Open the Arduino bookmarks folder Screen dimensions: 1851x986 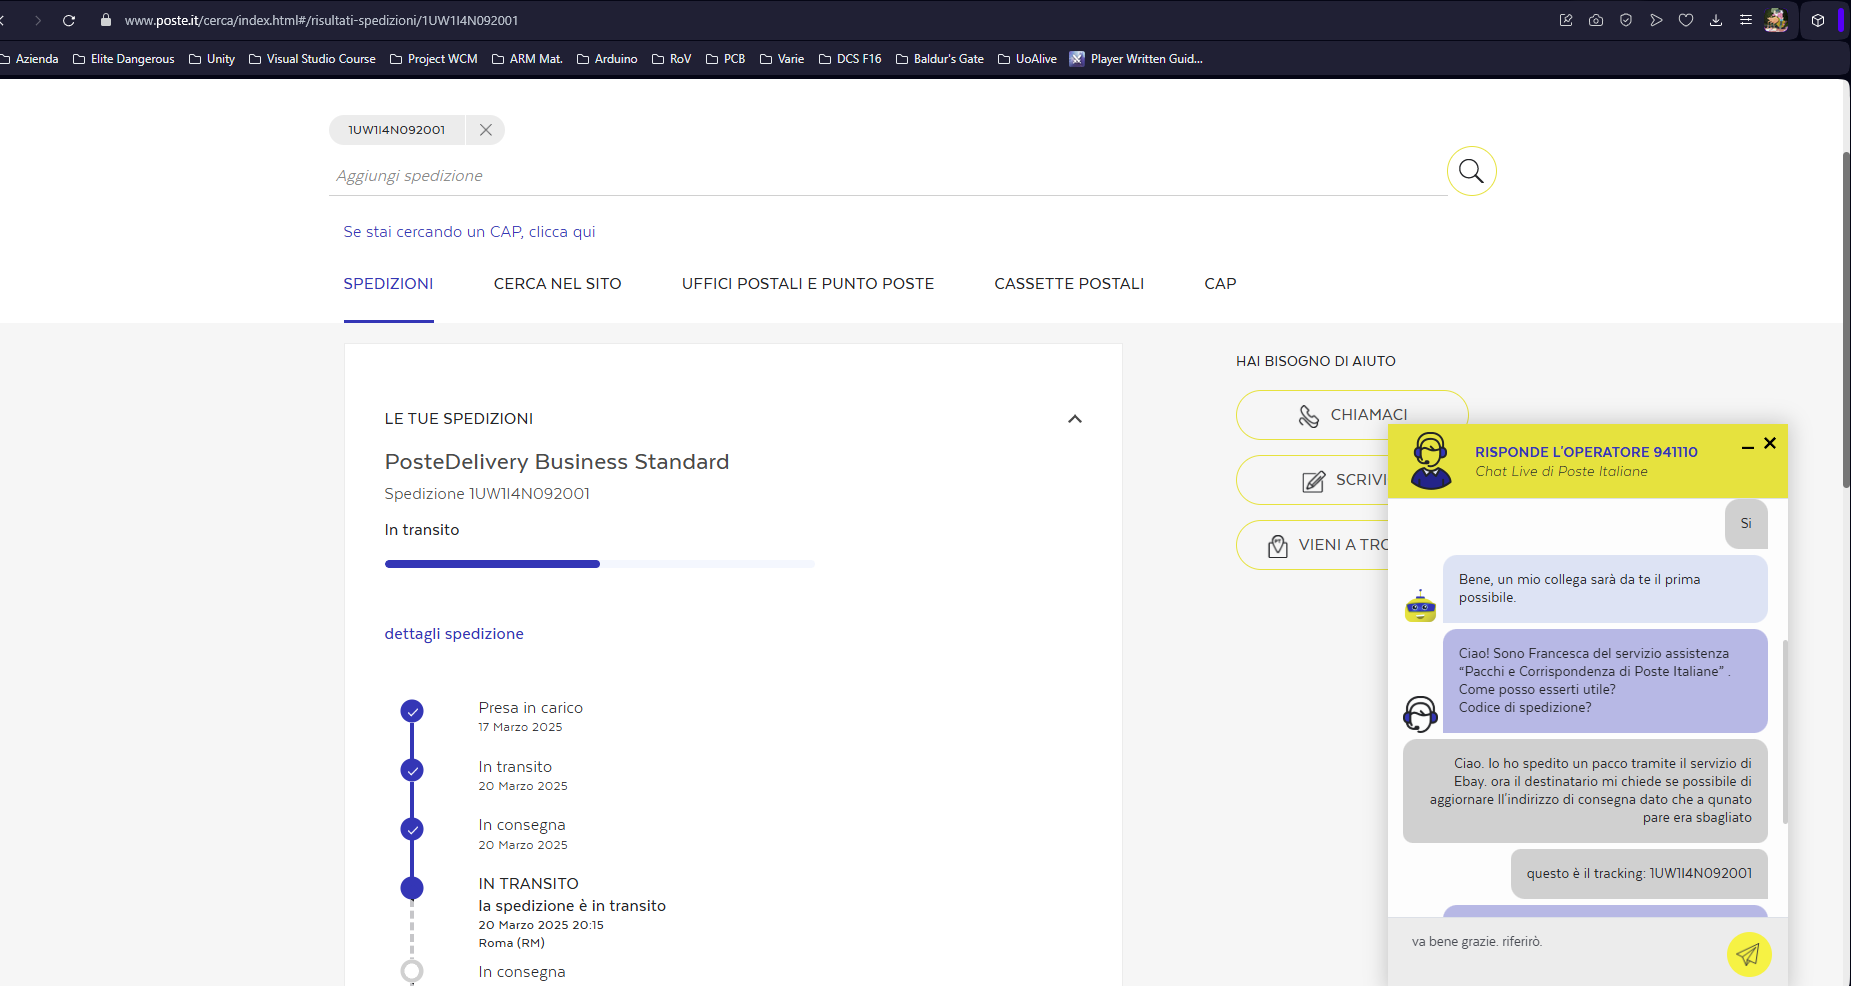[607, 59]
